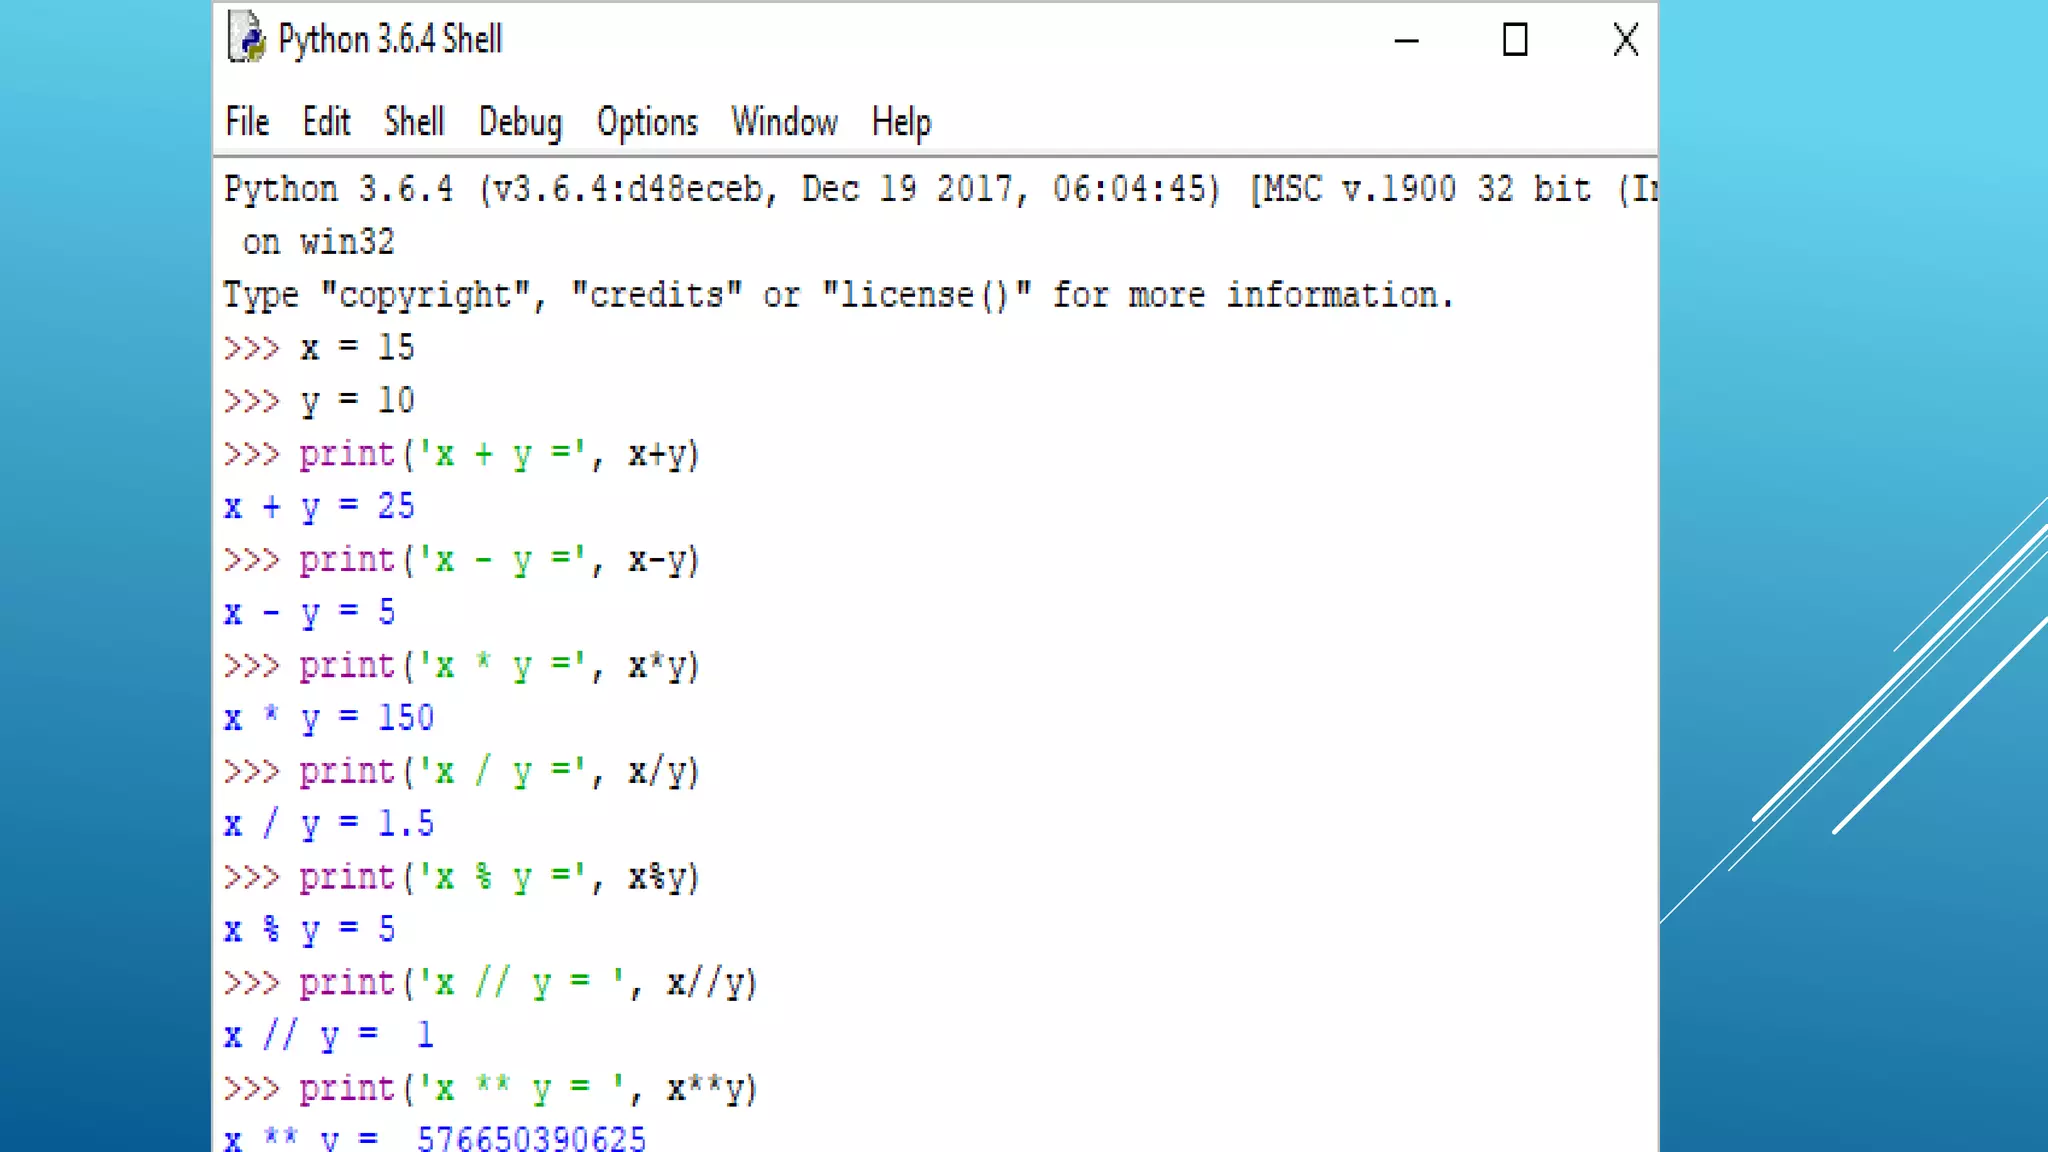Maximize the Python Shell window
Screen dimensions: 2048x1152
1515,40
